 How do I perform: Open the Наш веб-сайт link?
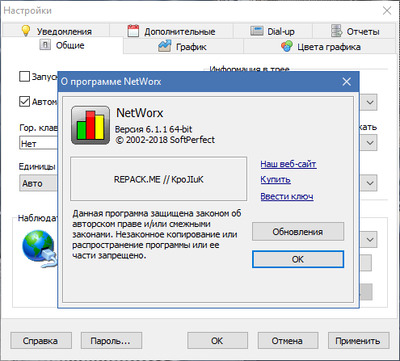(x=288, y=164)
